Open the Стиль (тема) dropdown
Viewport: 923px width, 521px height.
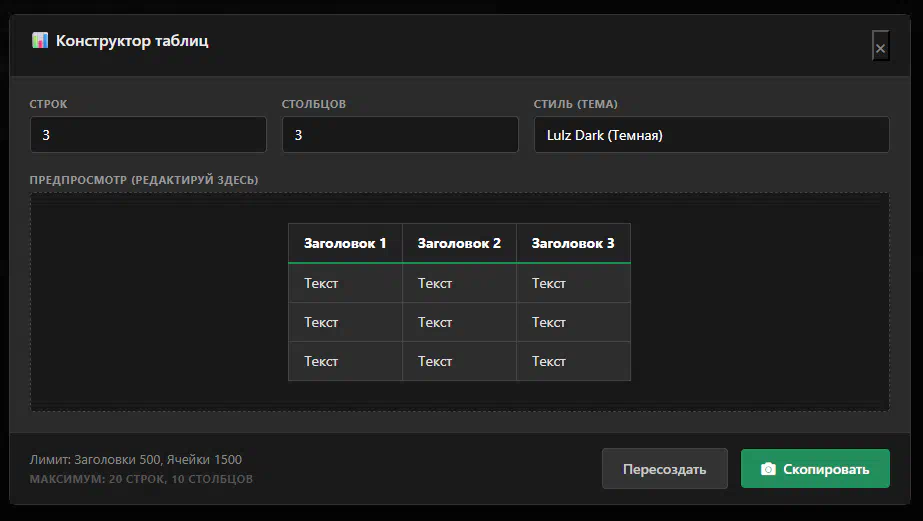(711, 135)
